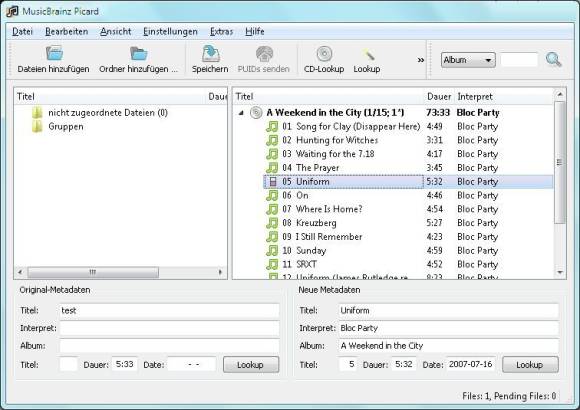Click the Interpret column header
The height and width of the screenshot is (410, 580).
(504, 97)
